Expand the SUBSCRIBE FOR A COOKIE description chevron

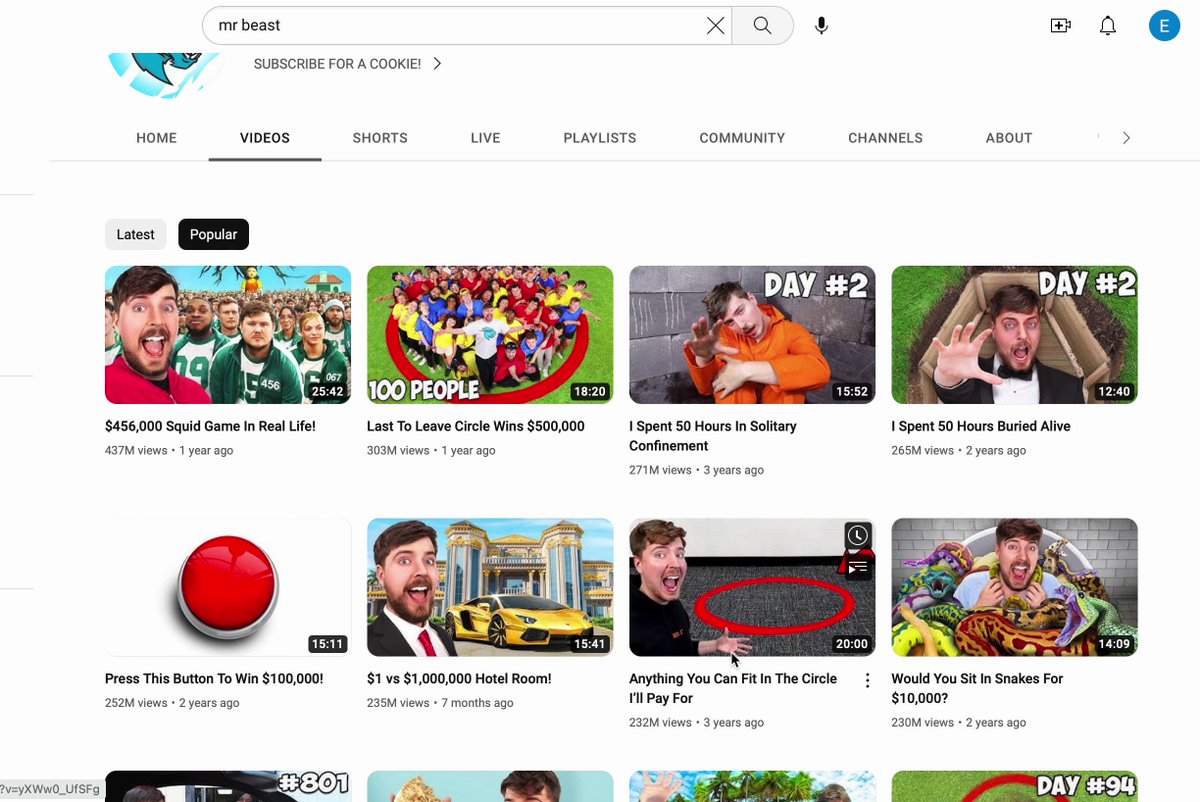437,64
